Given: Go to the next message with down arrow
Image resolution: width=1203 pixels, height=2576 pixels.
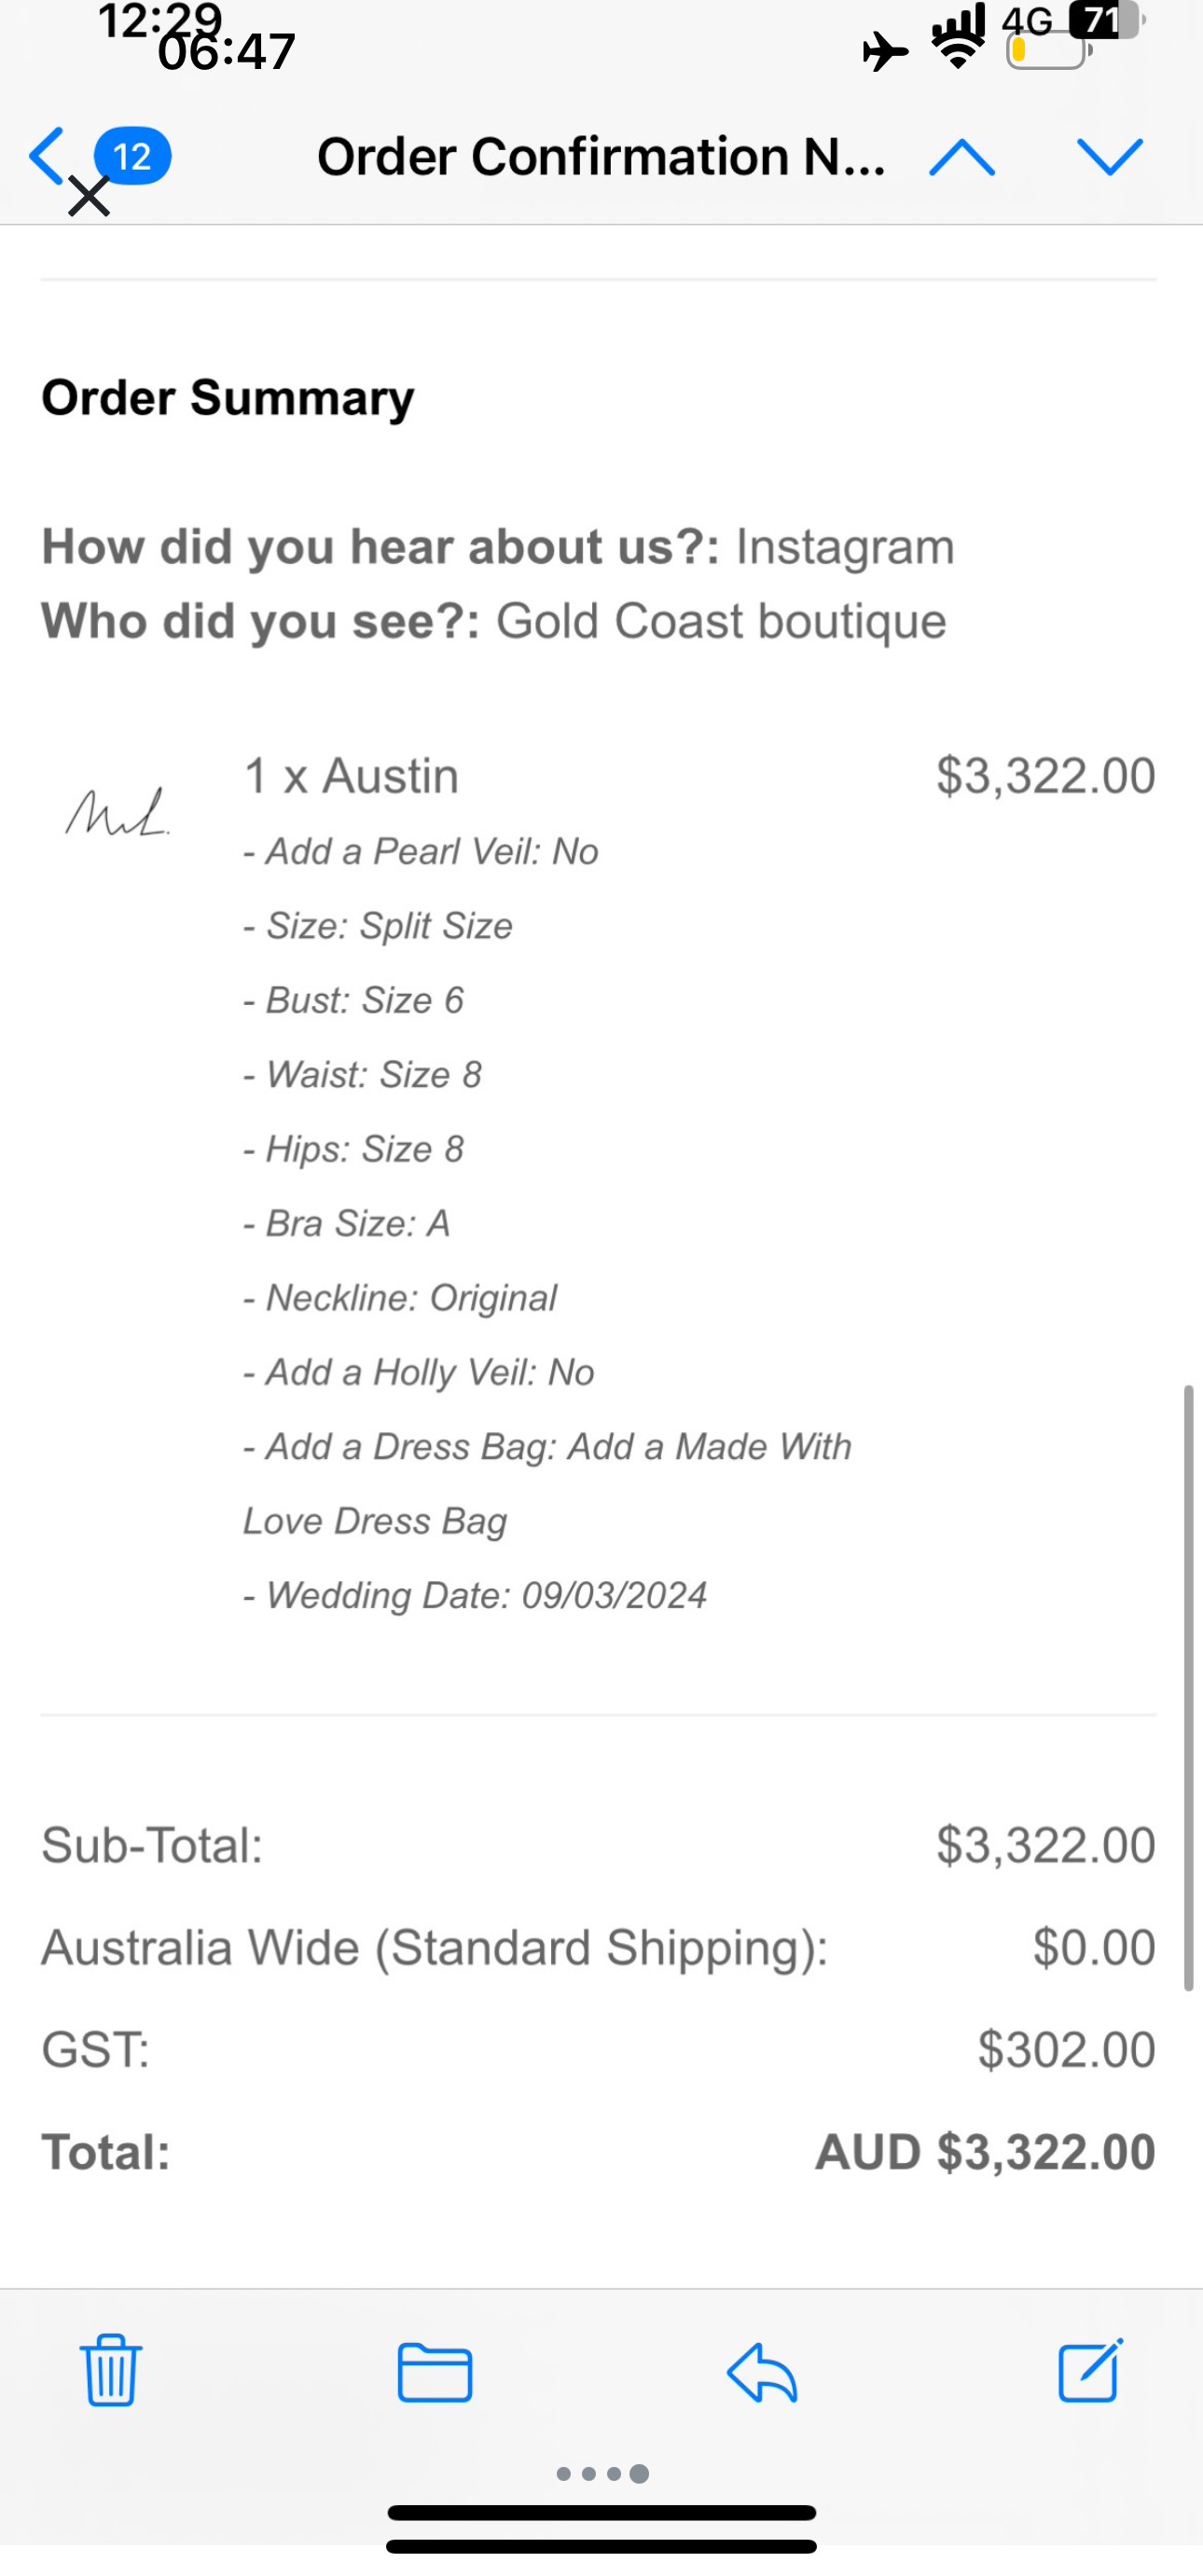Looking at the screenshot, I should coord(1110,157).
